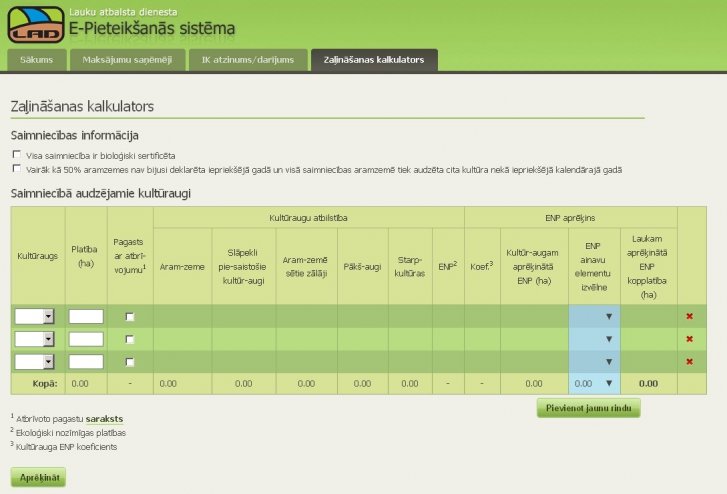The width and height of the screenshot is (727, 494).
Task: Open the Sākums tab
Action: (x=37, y=60)
